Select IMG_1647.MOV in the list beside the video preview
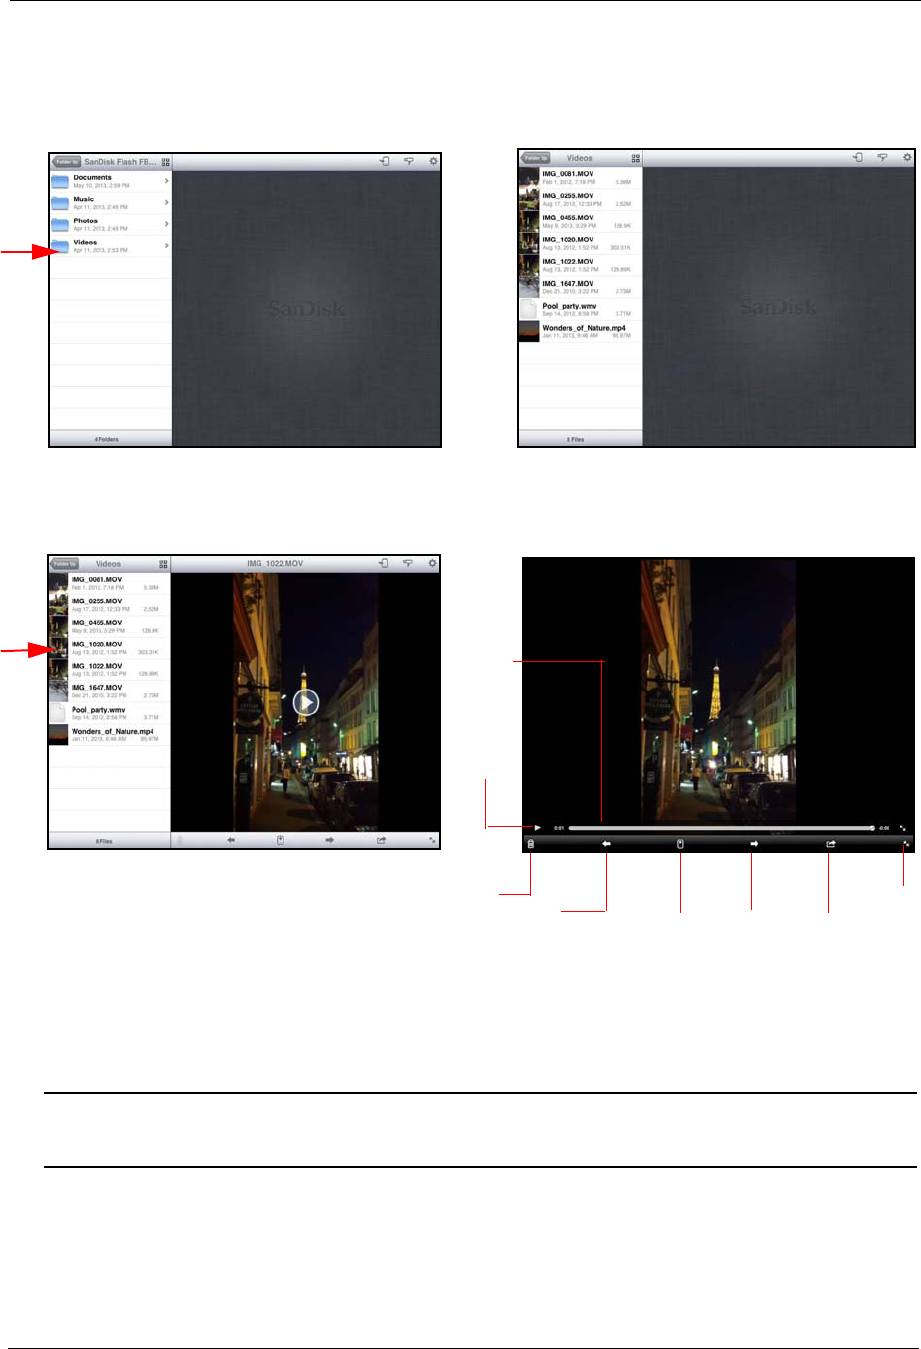This screenshot has width=921, height=1349. click(x=110, y=691)
